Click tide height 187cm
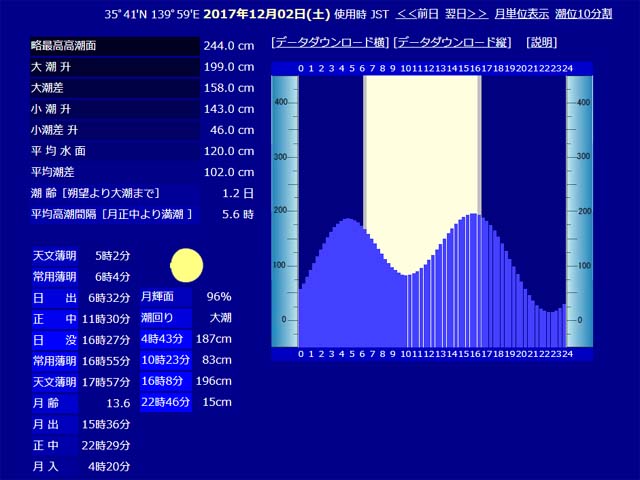Screen dimensions: 640x480 click(214, 339)
